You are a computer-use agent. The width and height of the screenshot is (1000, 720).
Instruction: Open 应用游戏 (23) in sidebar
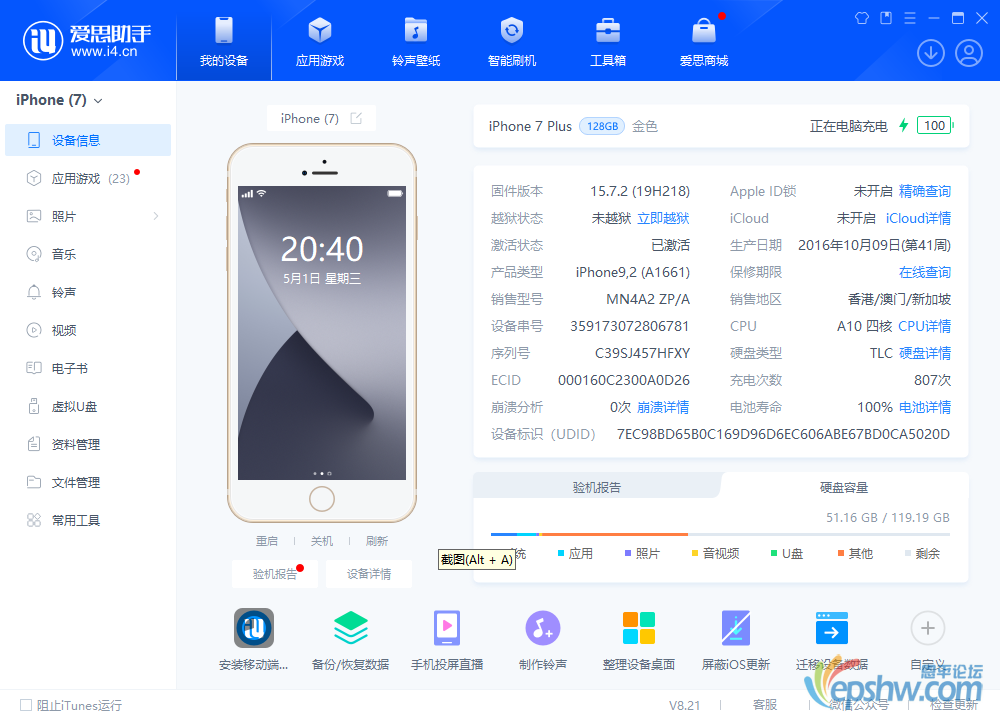88,179
